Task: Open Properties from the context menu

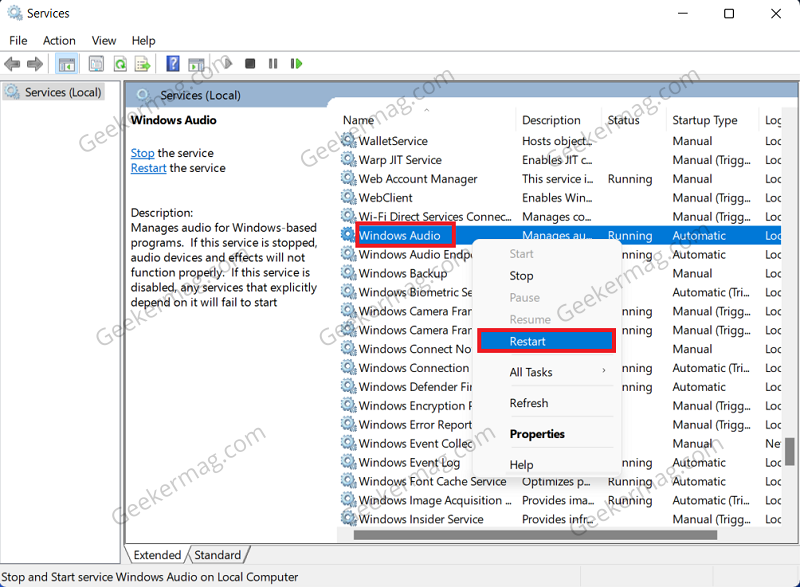Action: (x=537, y=434)
